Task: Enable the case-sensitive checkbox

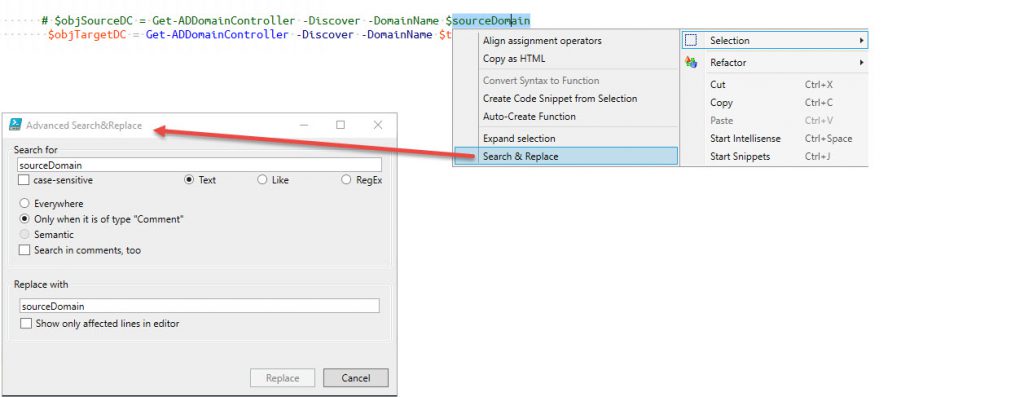Action: coord(24,180)
